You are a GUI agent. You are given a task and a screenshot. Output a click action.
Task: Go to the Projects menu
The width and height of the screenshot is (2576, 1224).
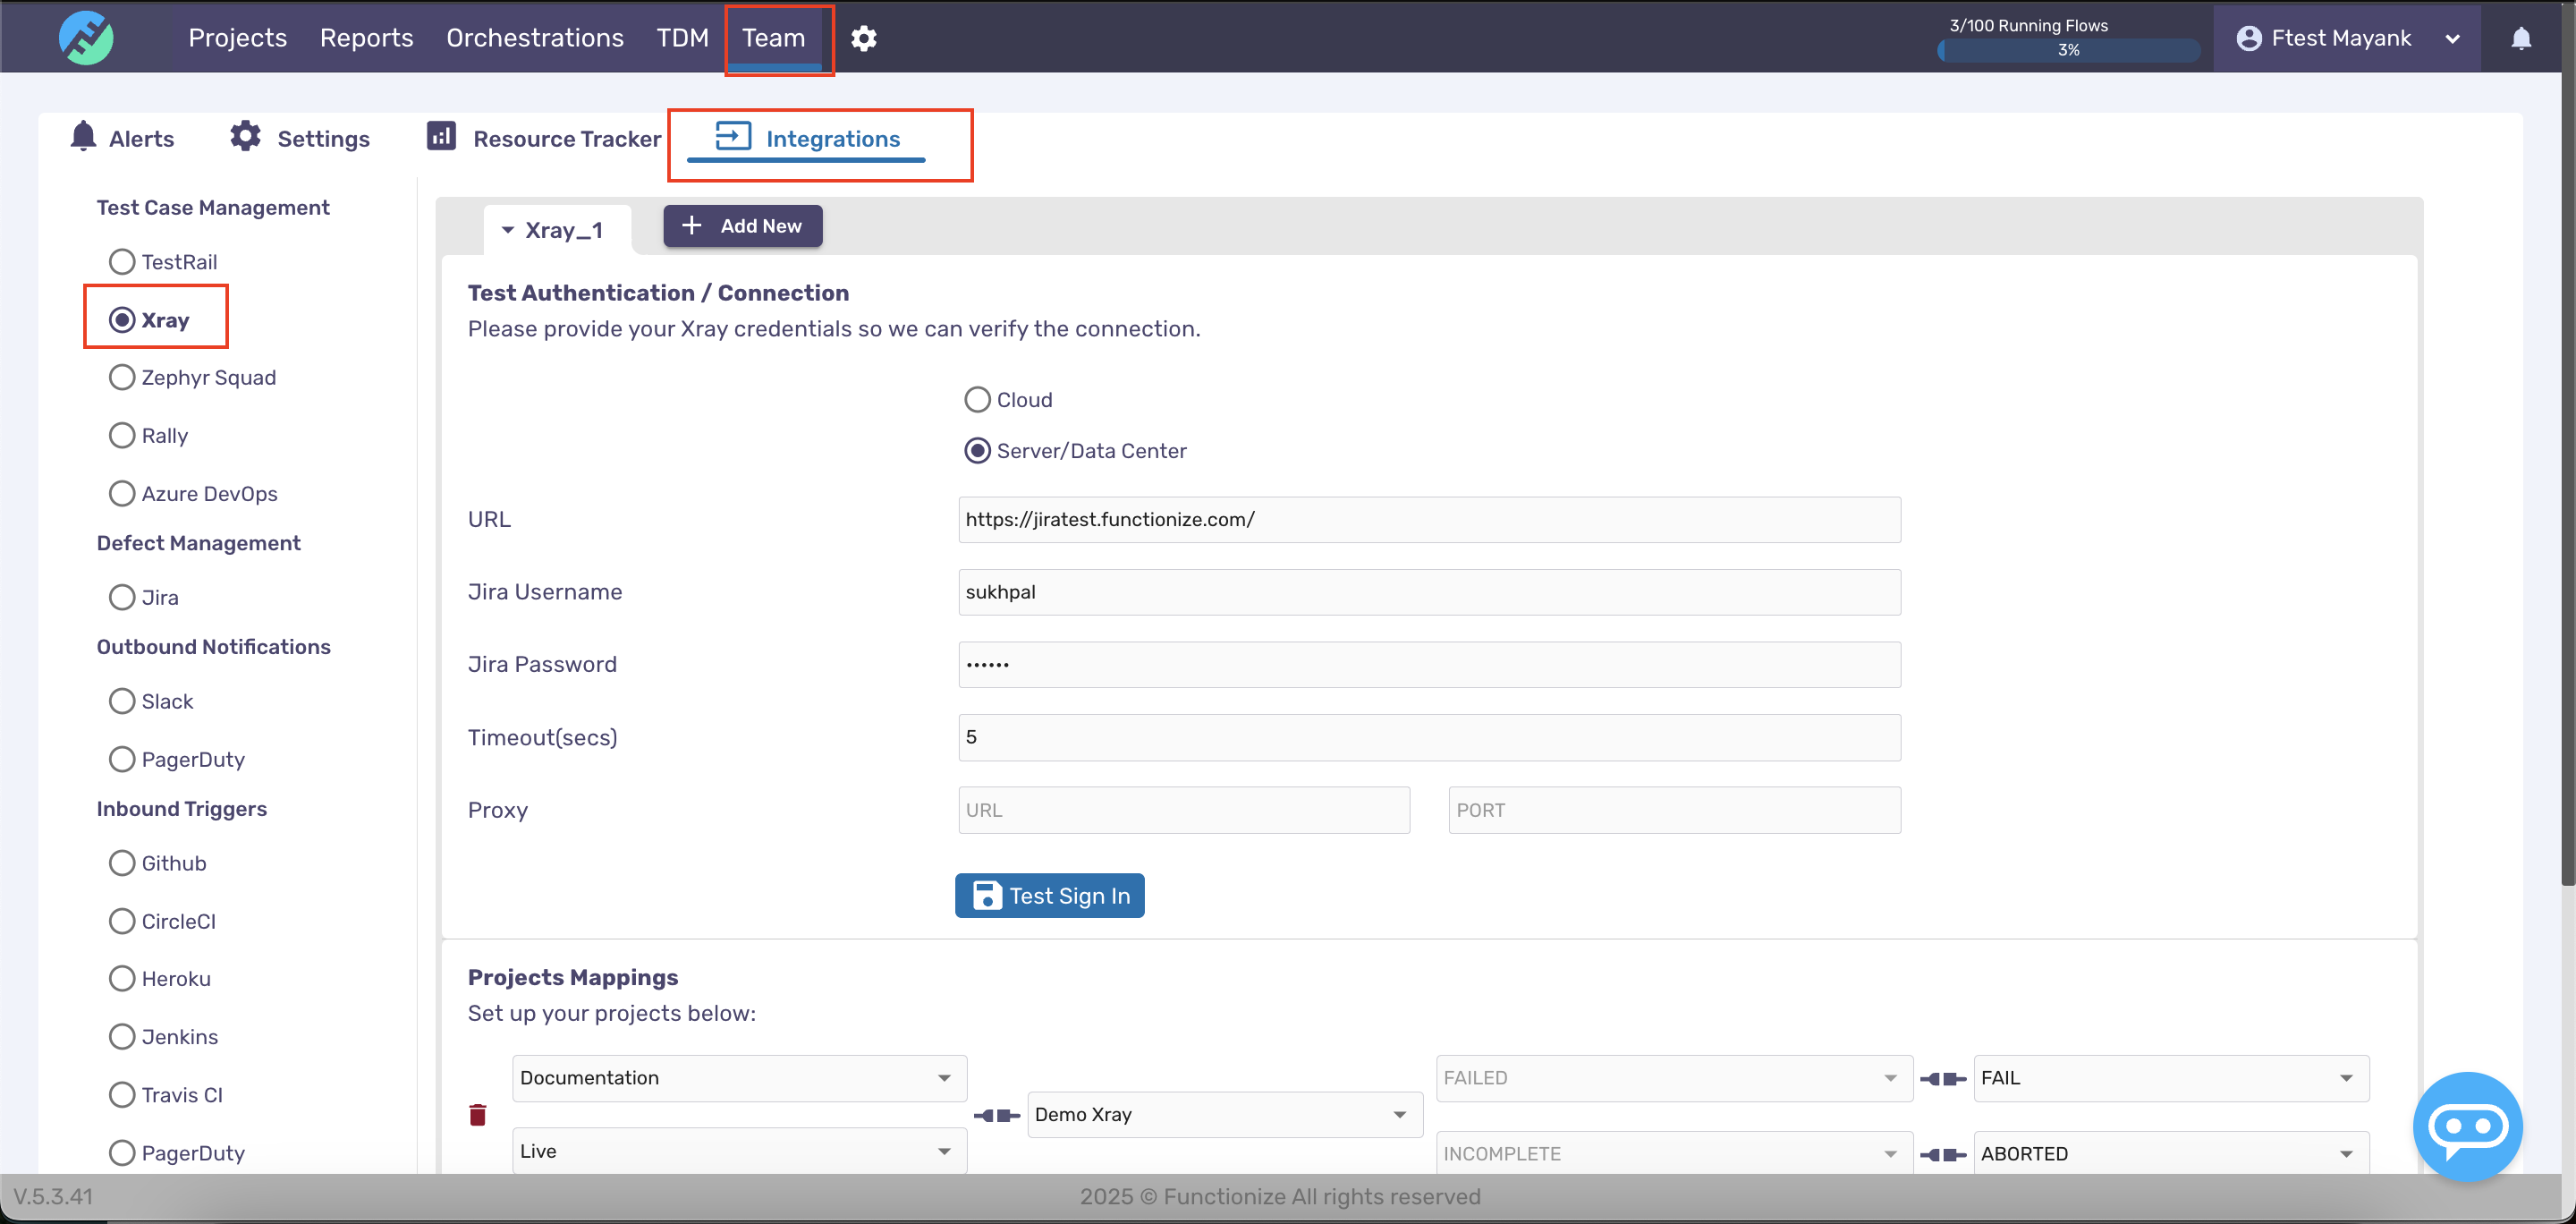tap(237, 38)
